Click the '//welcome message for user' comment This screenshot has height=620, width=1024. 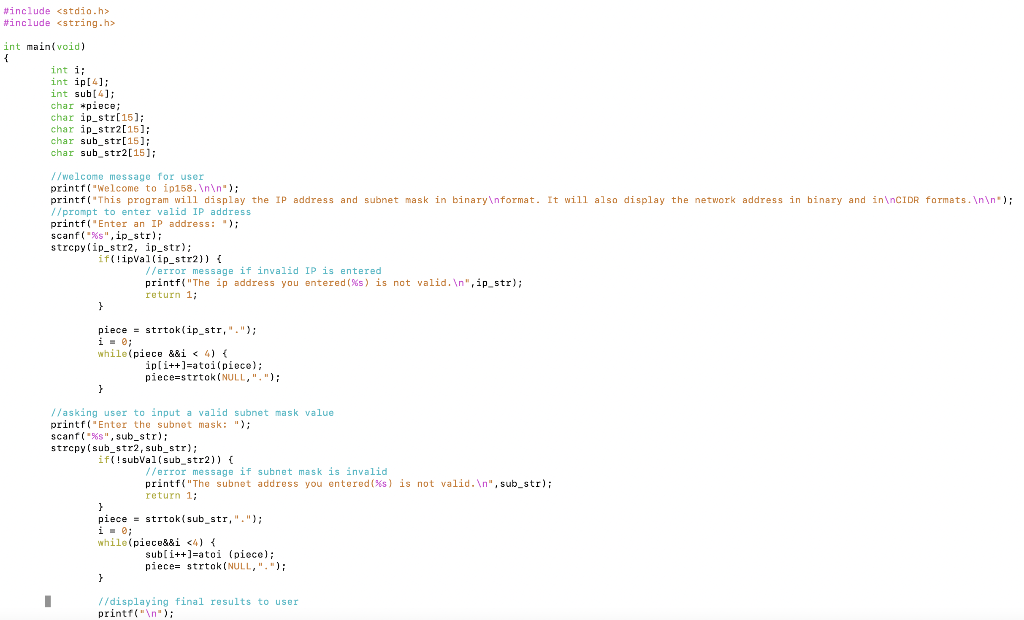127,176
